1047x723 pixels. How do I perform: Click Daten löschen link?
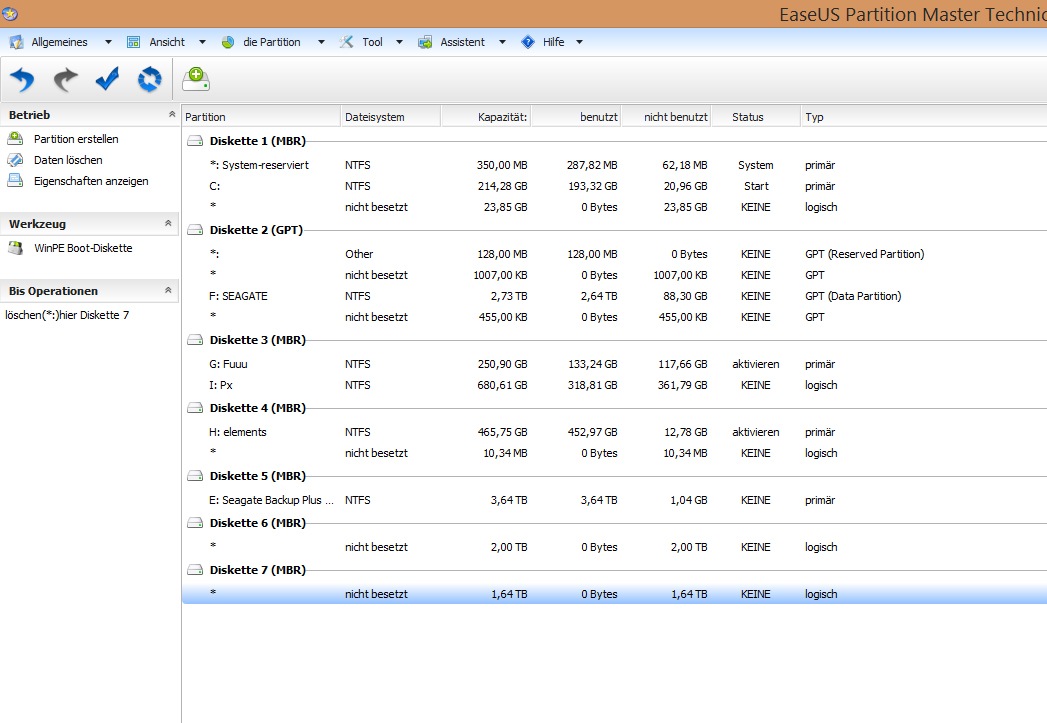tap(68, 160)
